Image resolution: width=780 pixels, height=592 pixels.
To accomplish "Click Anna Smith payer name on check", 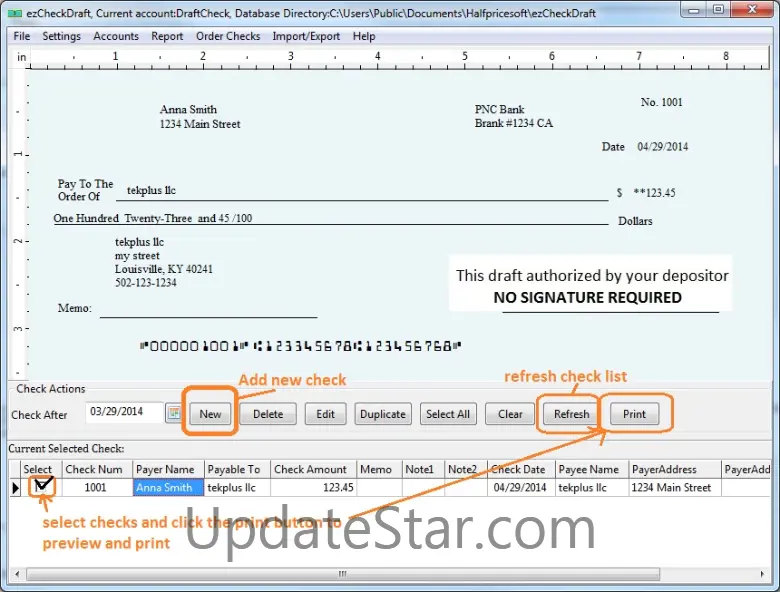I will pyautogui.click(x=188, y=109).
